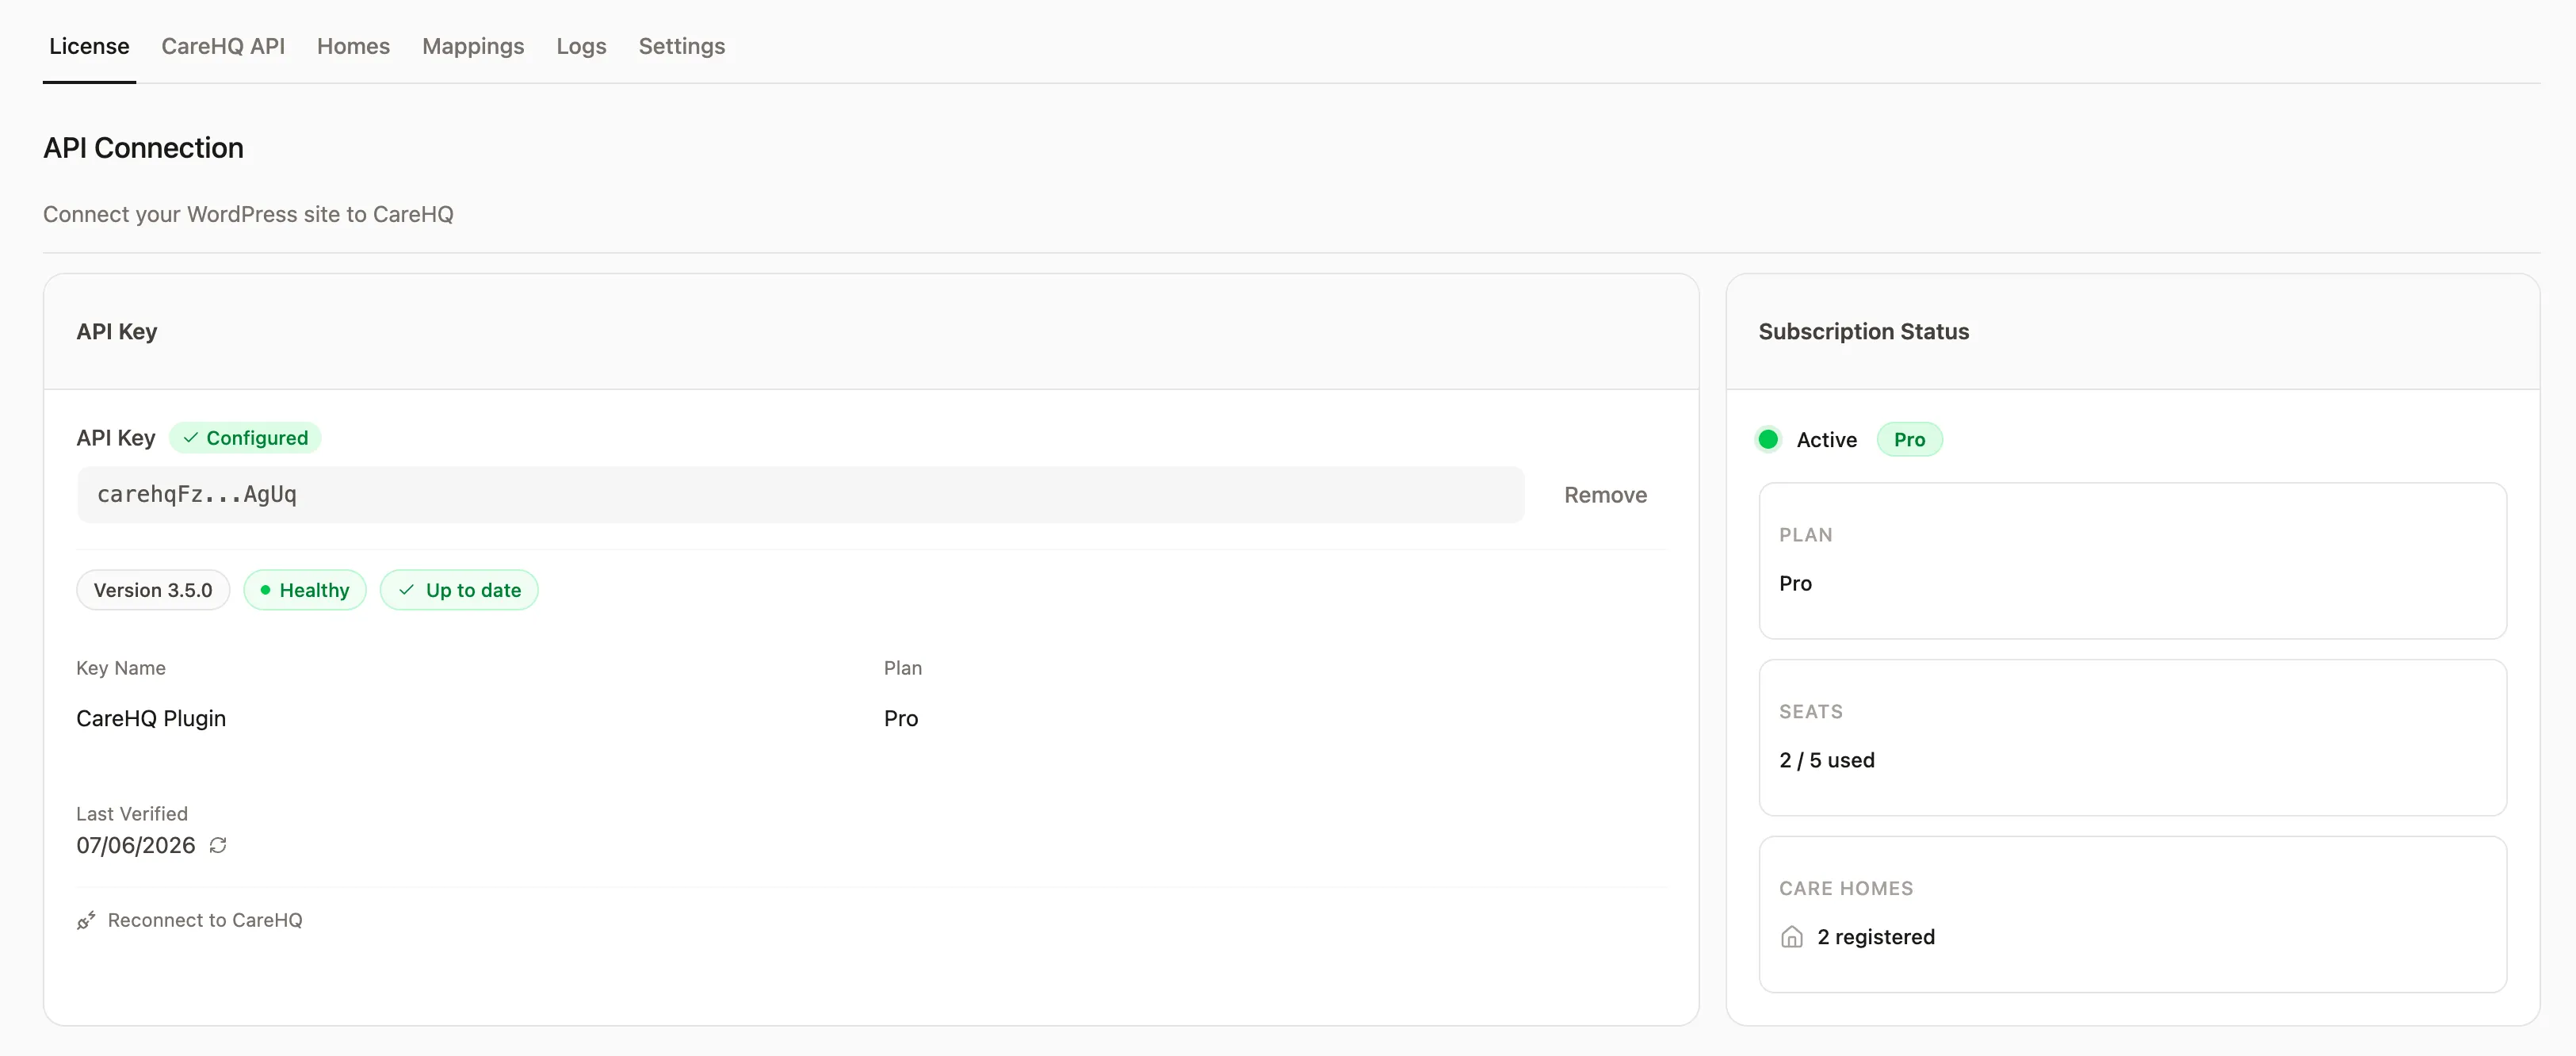This screenshot has width=2576, height=1056.
Task: Click the green Active status dot
Action: coord(1768,439)
